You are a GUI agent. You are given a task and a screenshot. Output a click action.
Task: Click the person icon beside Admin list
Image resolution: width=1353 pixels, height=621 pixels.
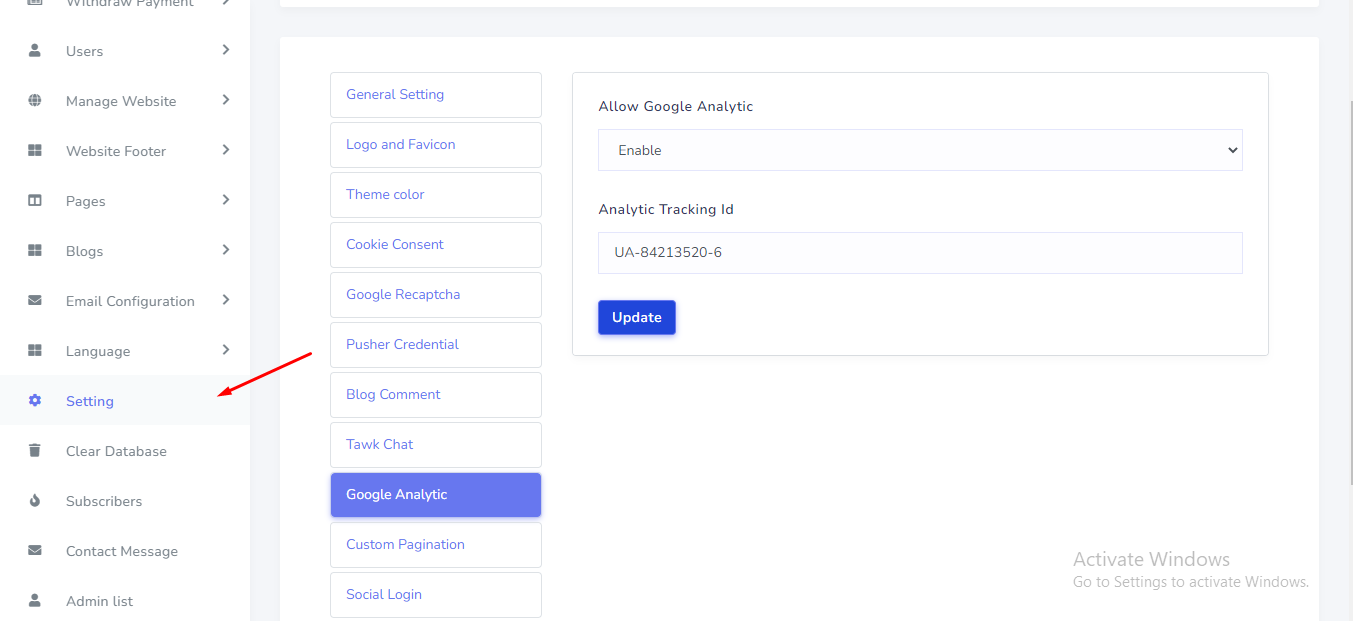[35, 600]
